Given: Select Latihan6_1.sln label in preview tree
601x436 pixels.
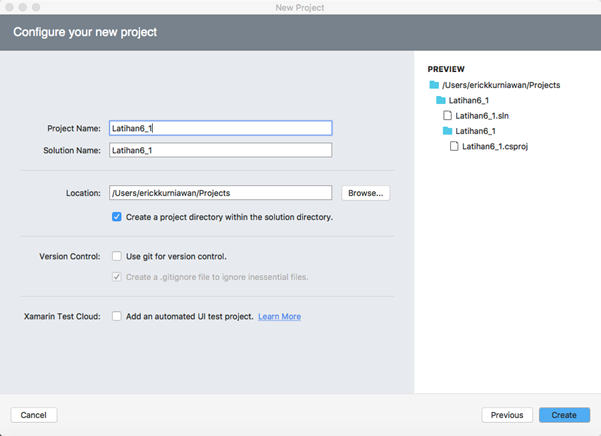Looking at the screenshot, I should click(482, 116).
